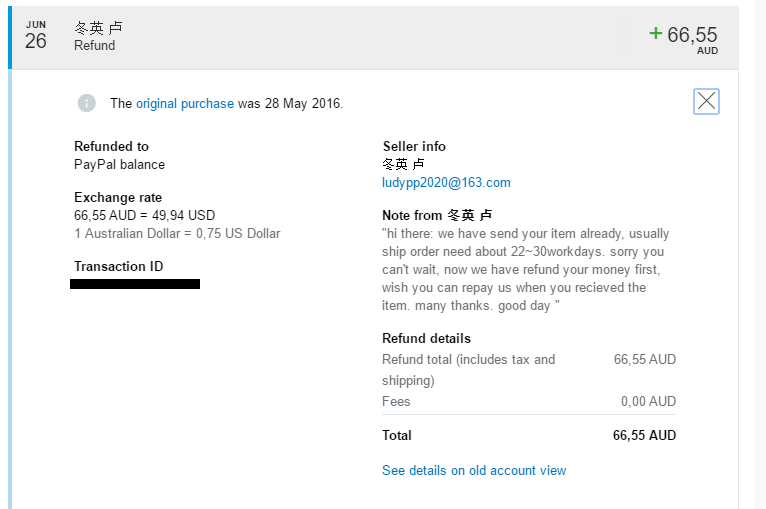The image size is (766, 509).
Task: Click the redacted Transaction ID bar
Action: (135, 284)
